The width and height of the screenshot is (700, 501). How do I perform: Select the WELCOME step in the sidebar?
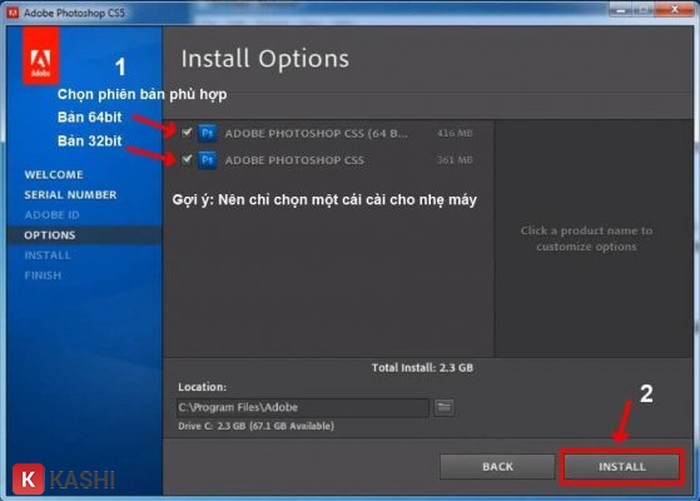tap(54, 175)
